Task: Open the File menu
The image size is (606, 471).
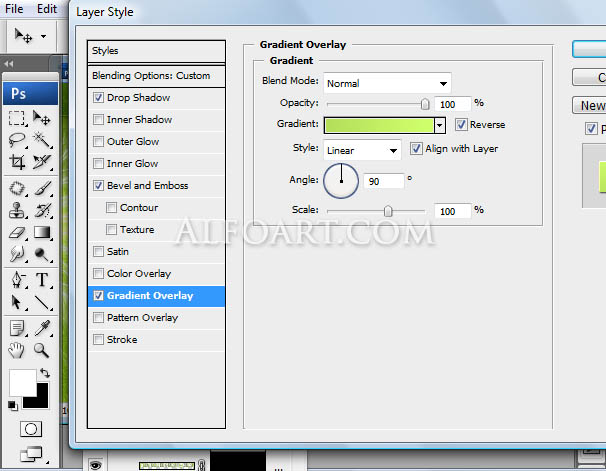Action: pos(14,9)
